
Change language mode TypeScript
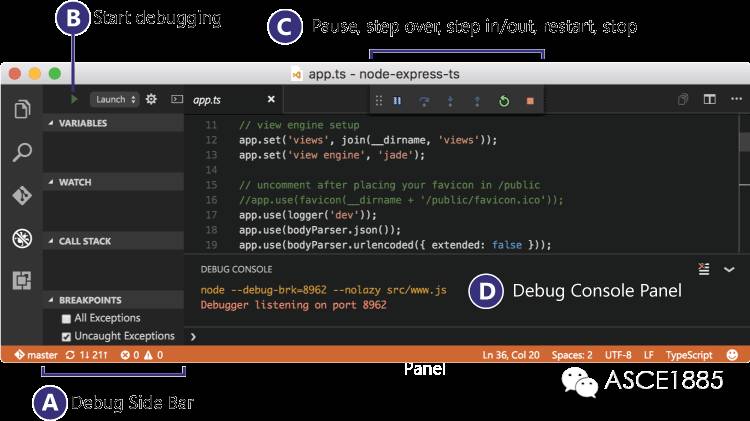click(689, 355)
